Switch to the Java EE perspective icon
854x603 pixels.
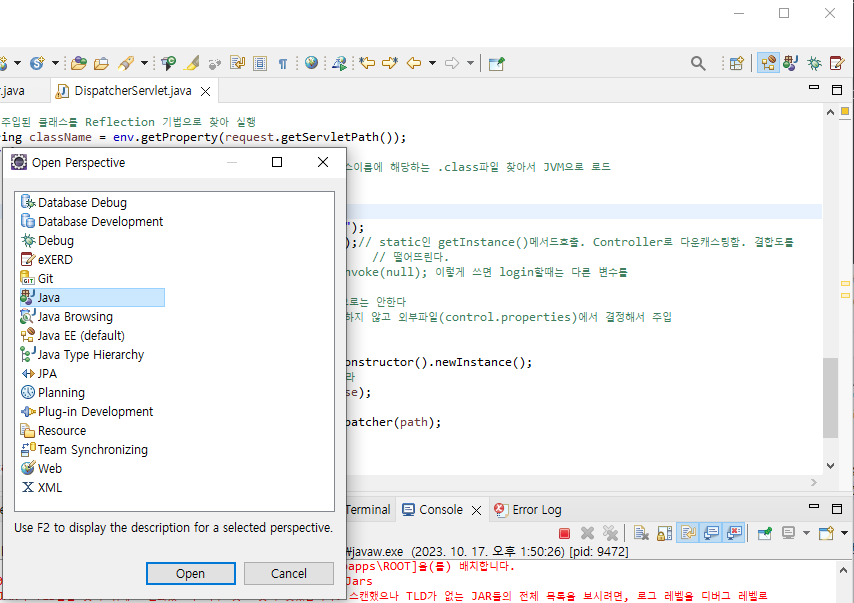pos(768,63)
